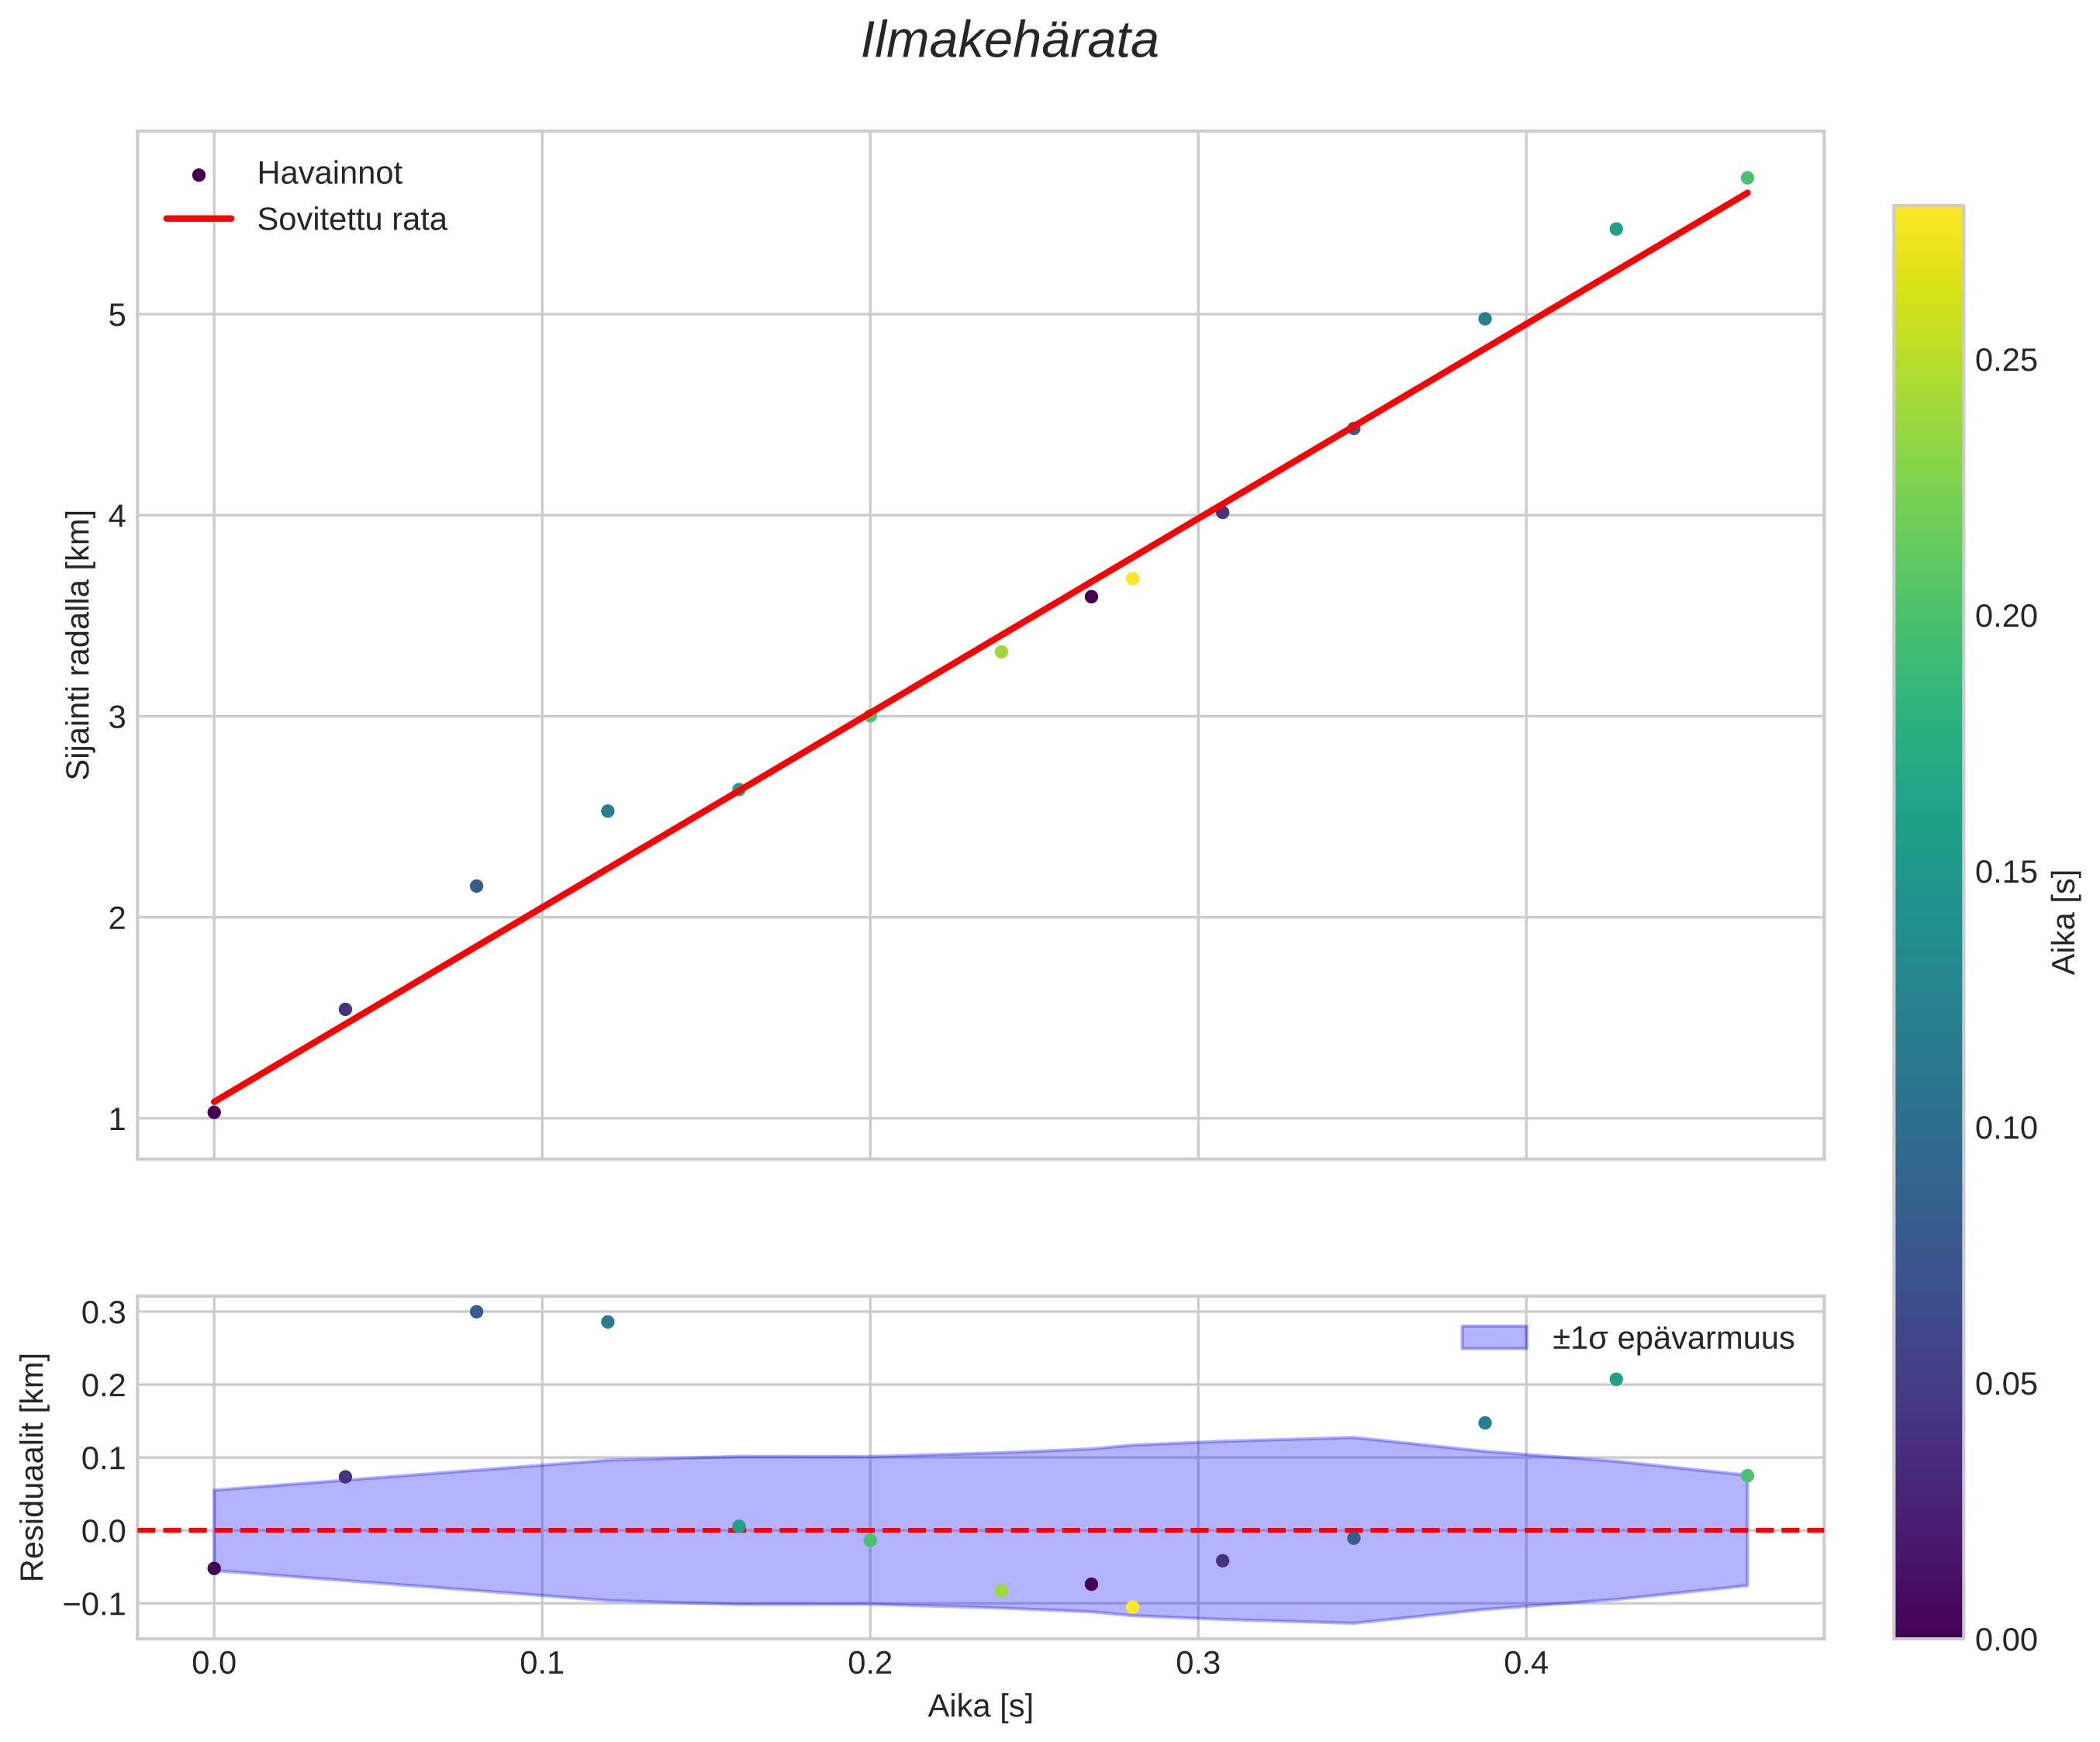
Task: Click the yellow observation point on trajectory
Action: click(1132, 579)
